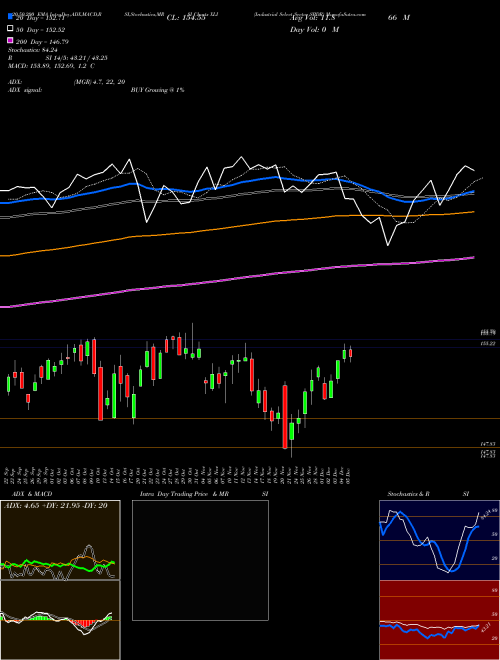The width and height of the screenshot is (500, 660).
Task: Open the MACD histogram mini chart
Action: coord(60,620)
